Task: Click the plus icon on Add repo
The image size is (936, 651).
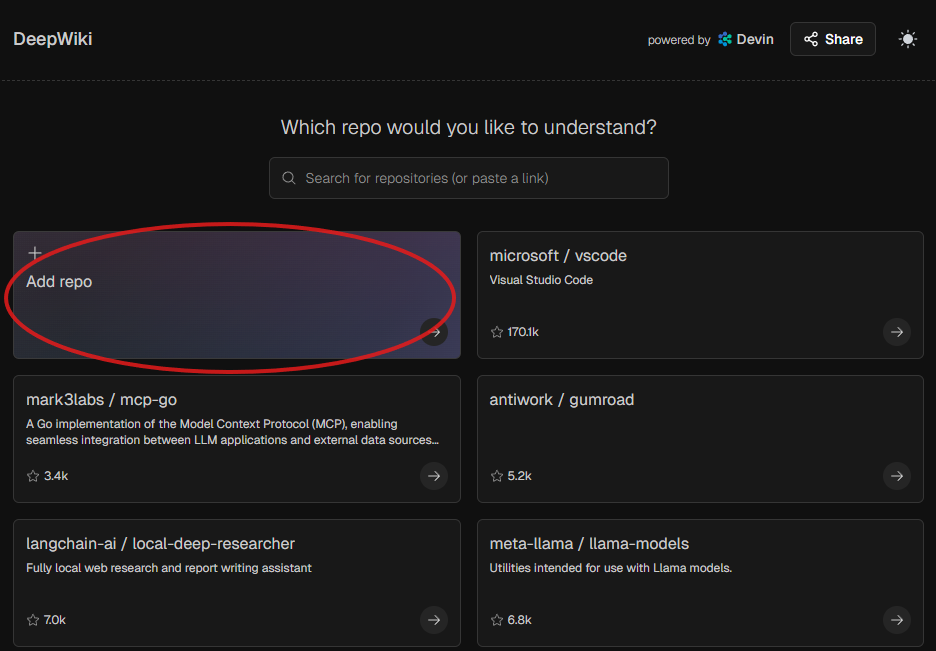Action: [35, 253]
